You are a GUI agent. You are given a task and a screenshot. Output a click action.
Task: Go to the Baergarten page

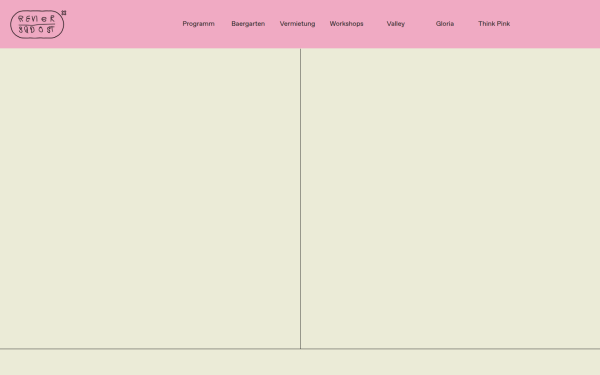pos(248,24)
